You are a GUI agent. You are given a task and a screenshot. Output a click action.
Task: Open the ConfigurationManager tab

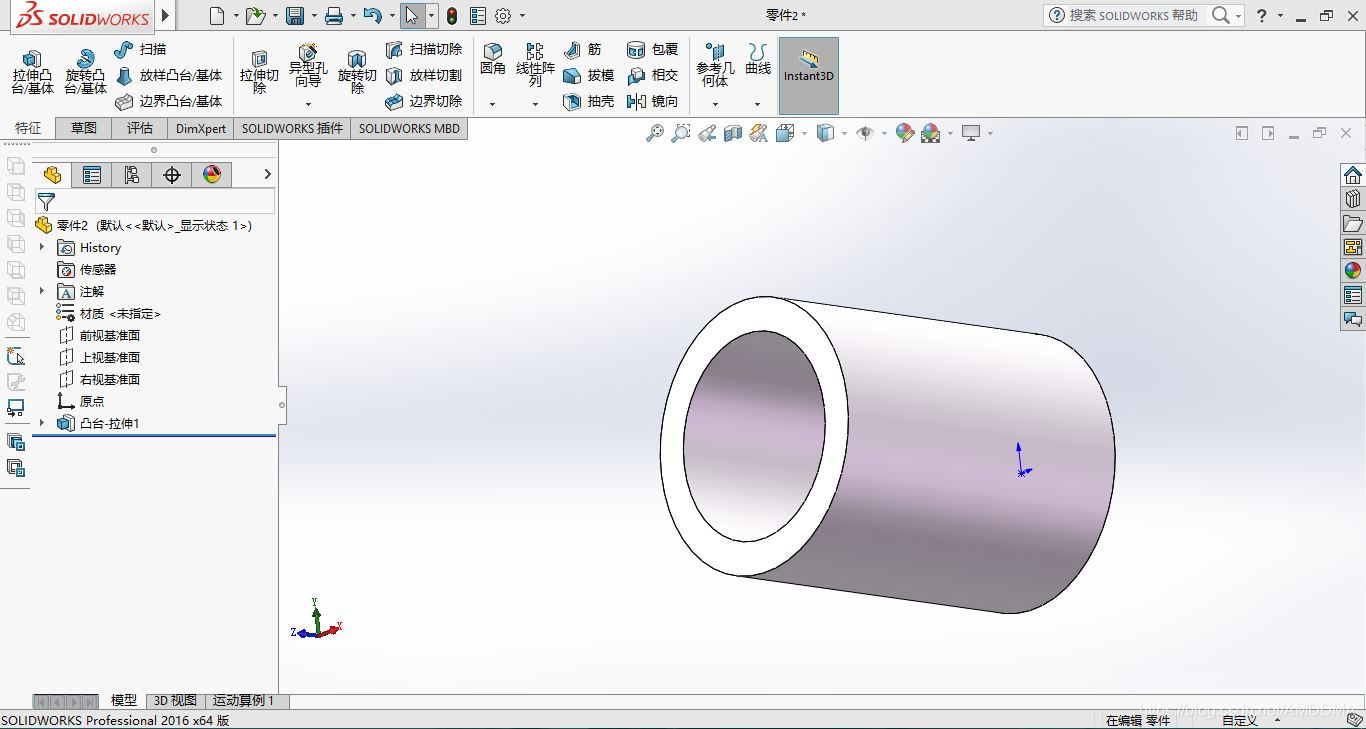pyautogui.click(x=132, y=175)
